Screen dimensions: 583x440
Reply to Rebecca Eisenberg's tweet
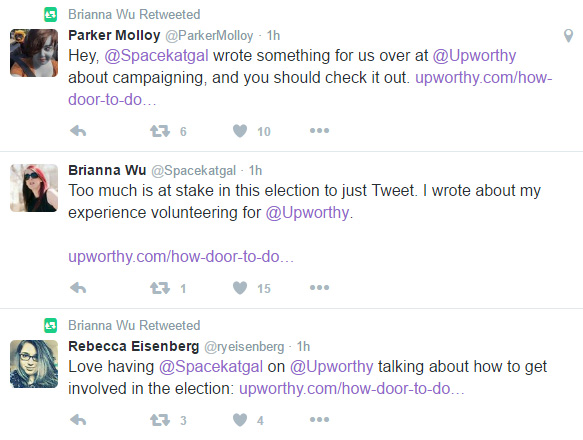click(78, 420)
